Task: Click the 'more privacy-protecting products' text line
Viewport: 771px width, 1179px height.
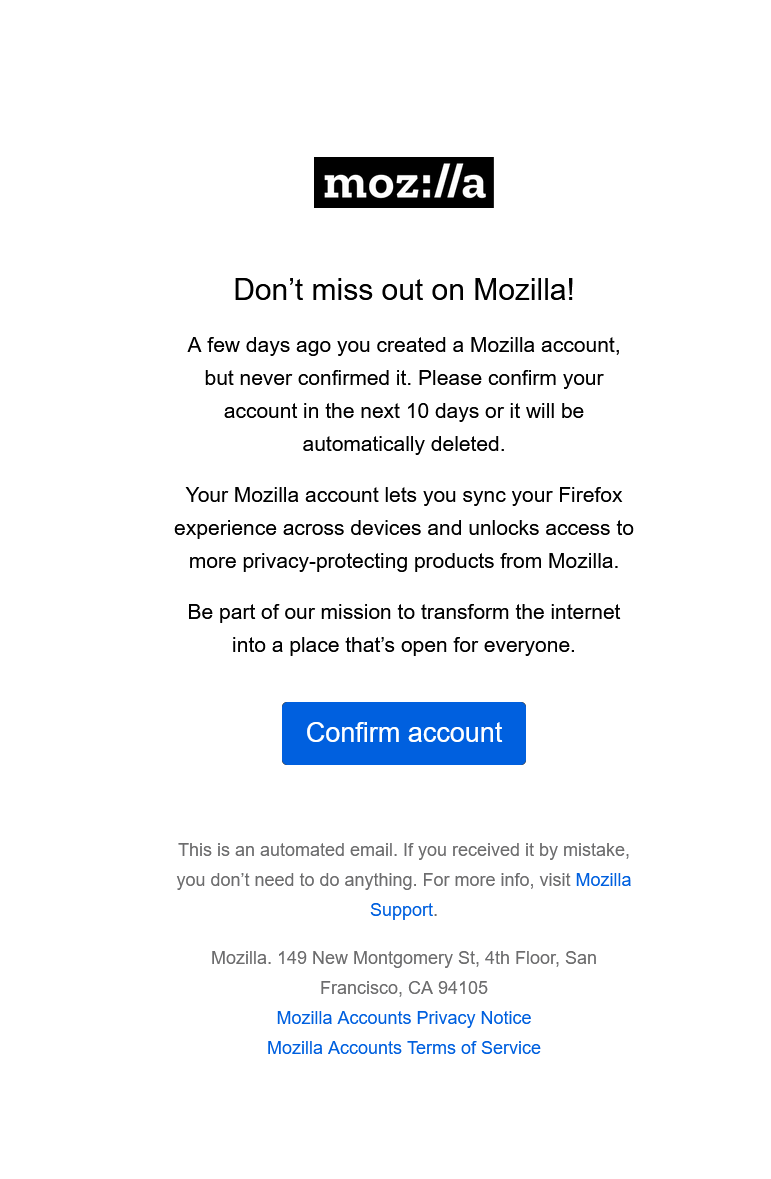Action: (403, 562)
